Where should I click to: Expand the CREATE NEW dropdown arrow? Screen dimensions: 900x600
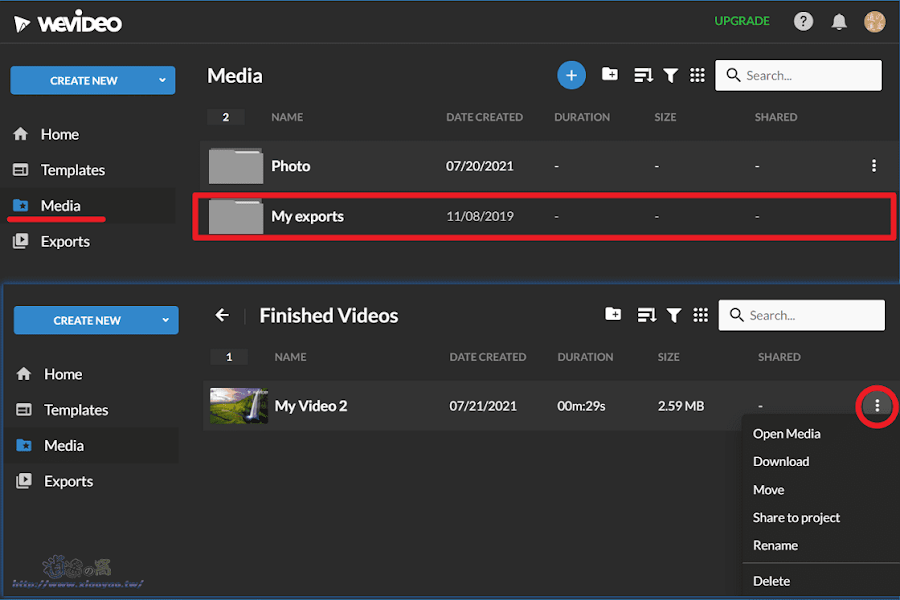point(164,81)
